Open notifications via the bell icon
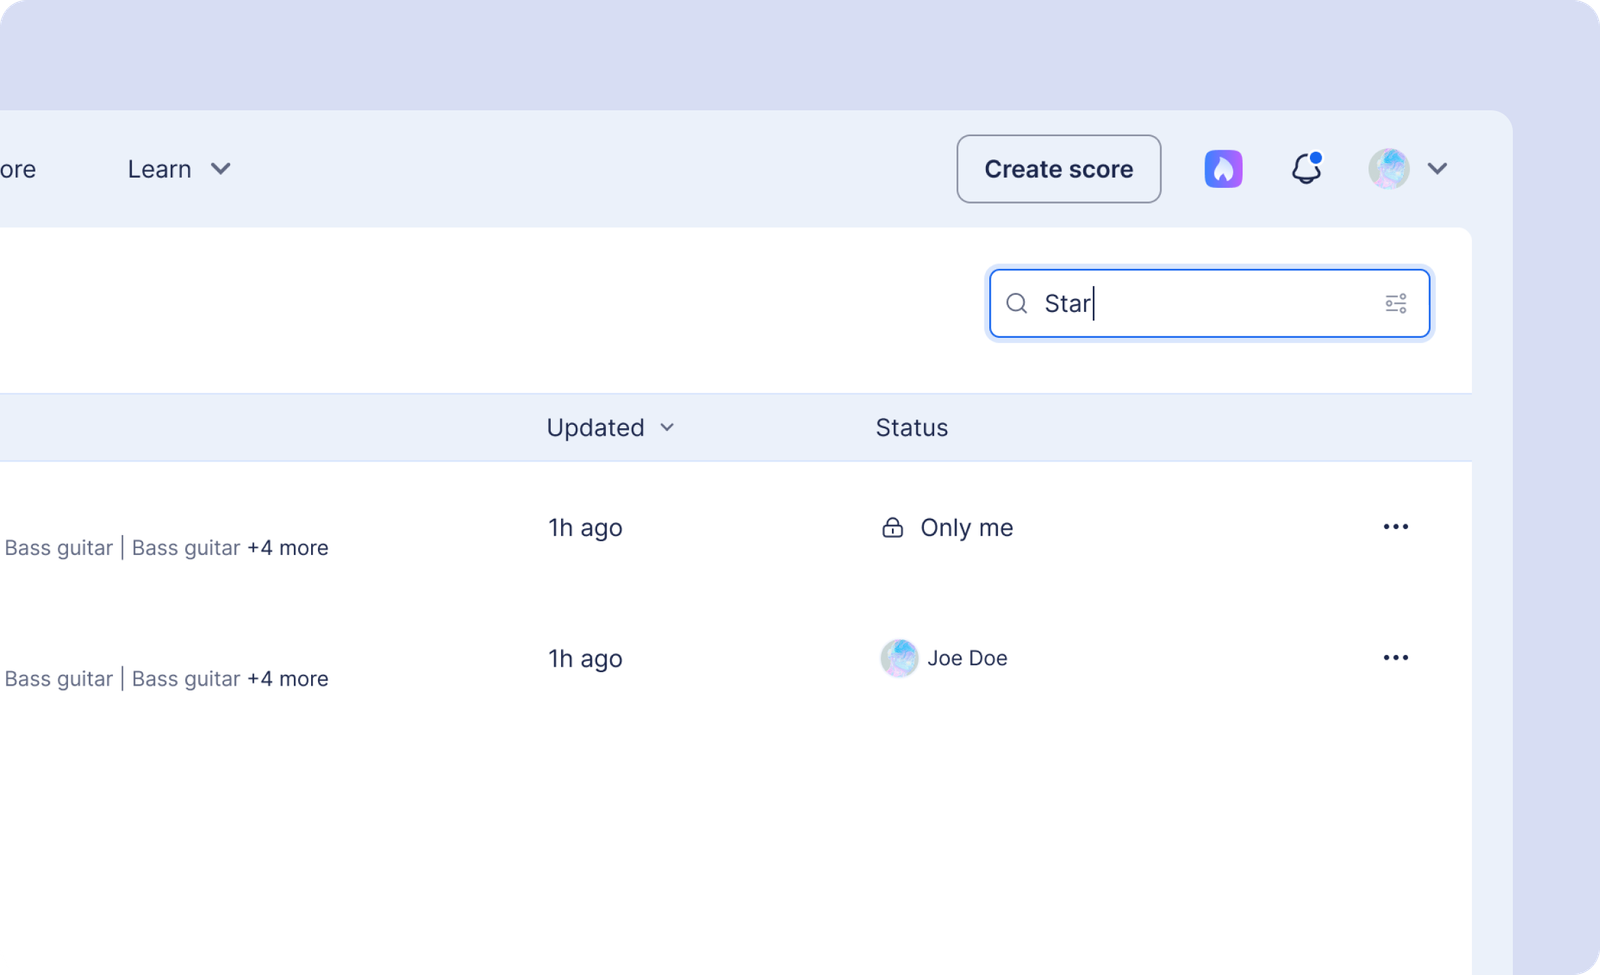 click(x=1305, y=169)
